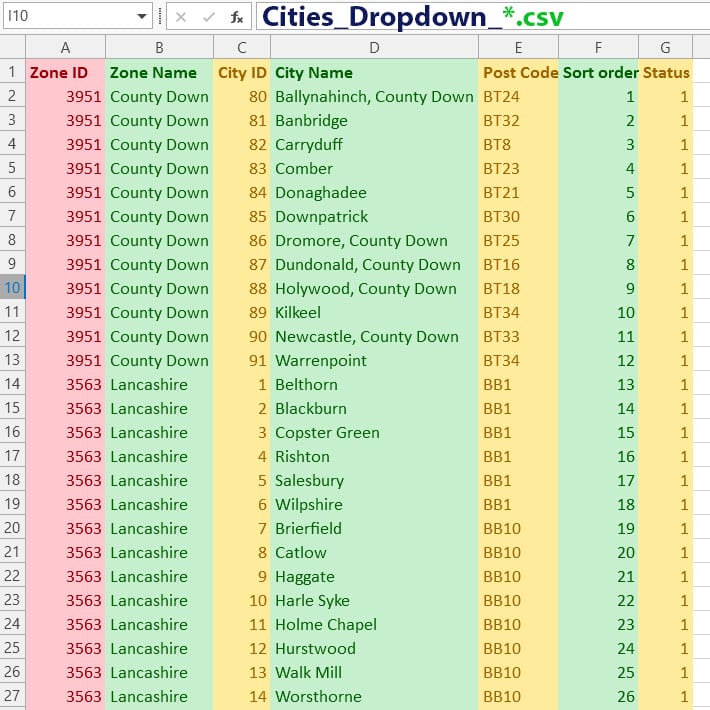The width and height of the screenshot is (710, 710).
Task: Click the Sort order header cell
Action: tap(598, 72)
